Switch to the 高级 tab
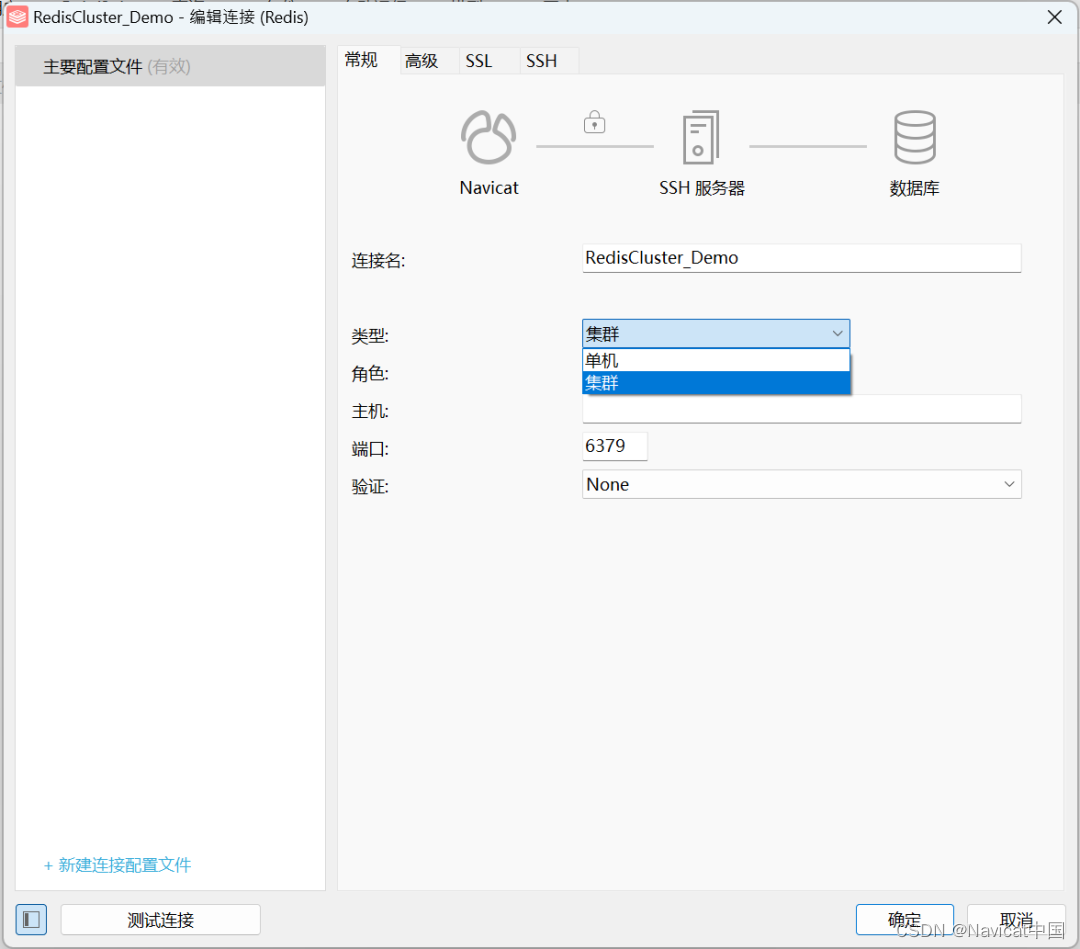Viewport: 1080px width, 949px height. tap(422, 60)
